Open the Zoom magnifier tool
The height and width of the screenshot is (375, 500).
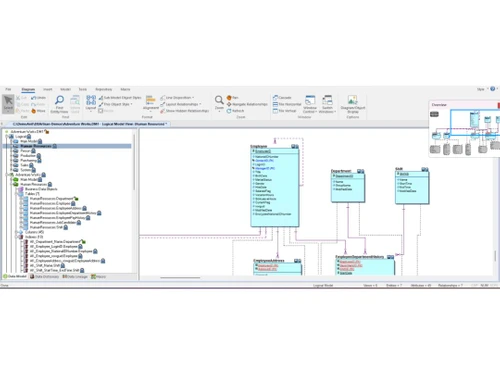pos(219,103)
